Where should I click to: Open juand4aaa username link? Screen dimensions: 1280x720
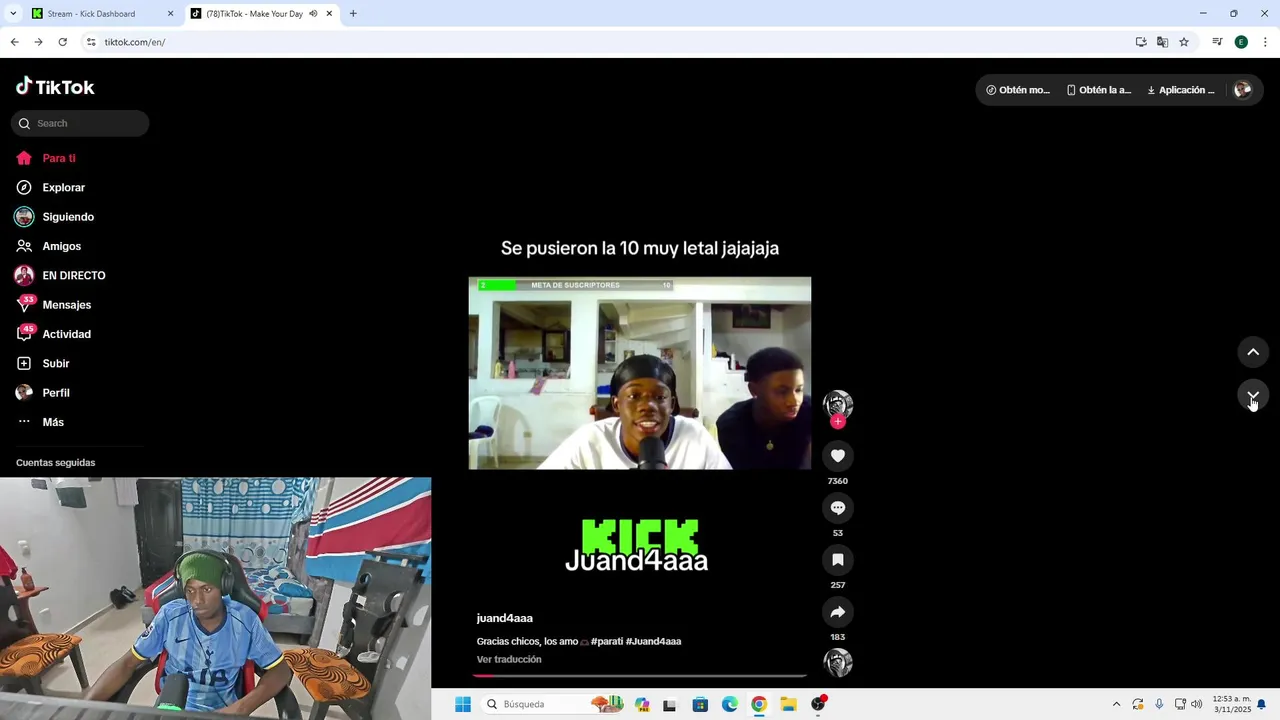click(x=505, y=618)
